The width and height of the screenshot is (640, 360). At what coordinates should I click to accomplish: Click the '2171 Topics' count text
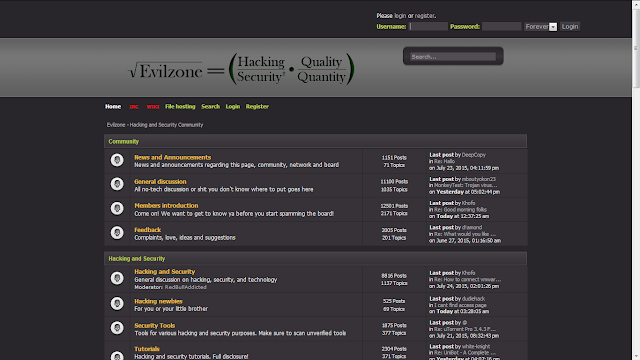pyautogui.click(x=394, y=213)
